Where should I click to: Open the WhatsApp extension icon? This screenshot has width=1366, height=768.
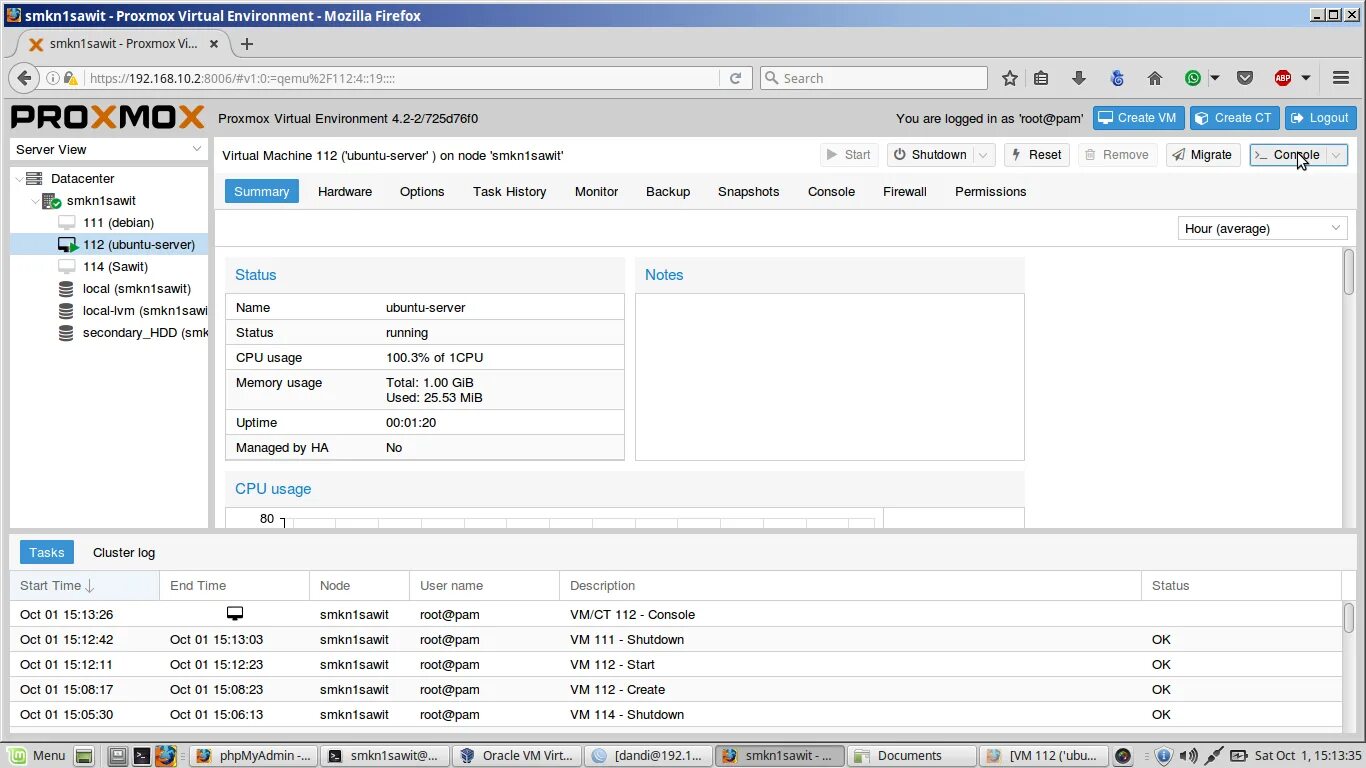1193,78
